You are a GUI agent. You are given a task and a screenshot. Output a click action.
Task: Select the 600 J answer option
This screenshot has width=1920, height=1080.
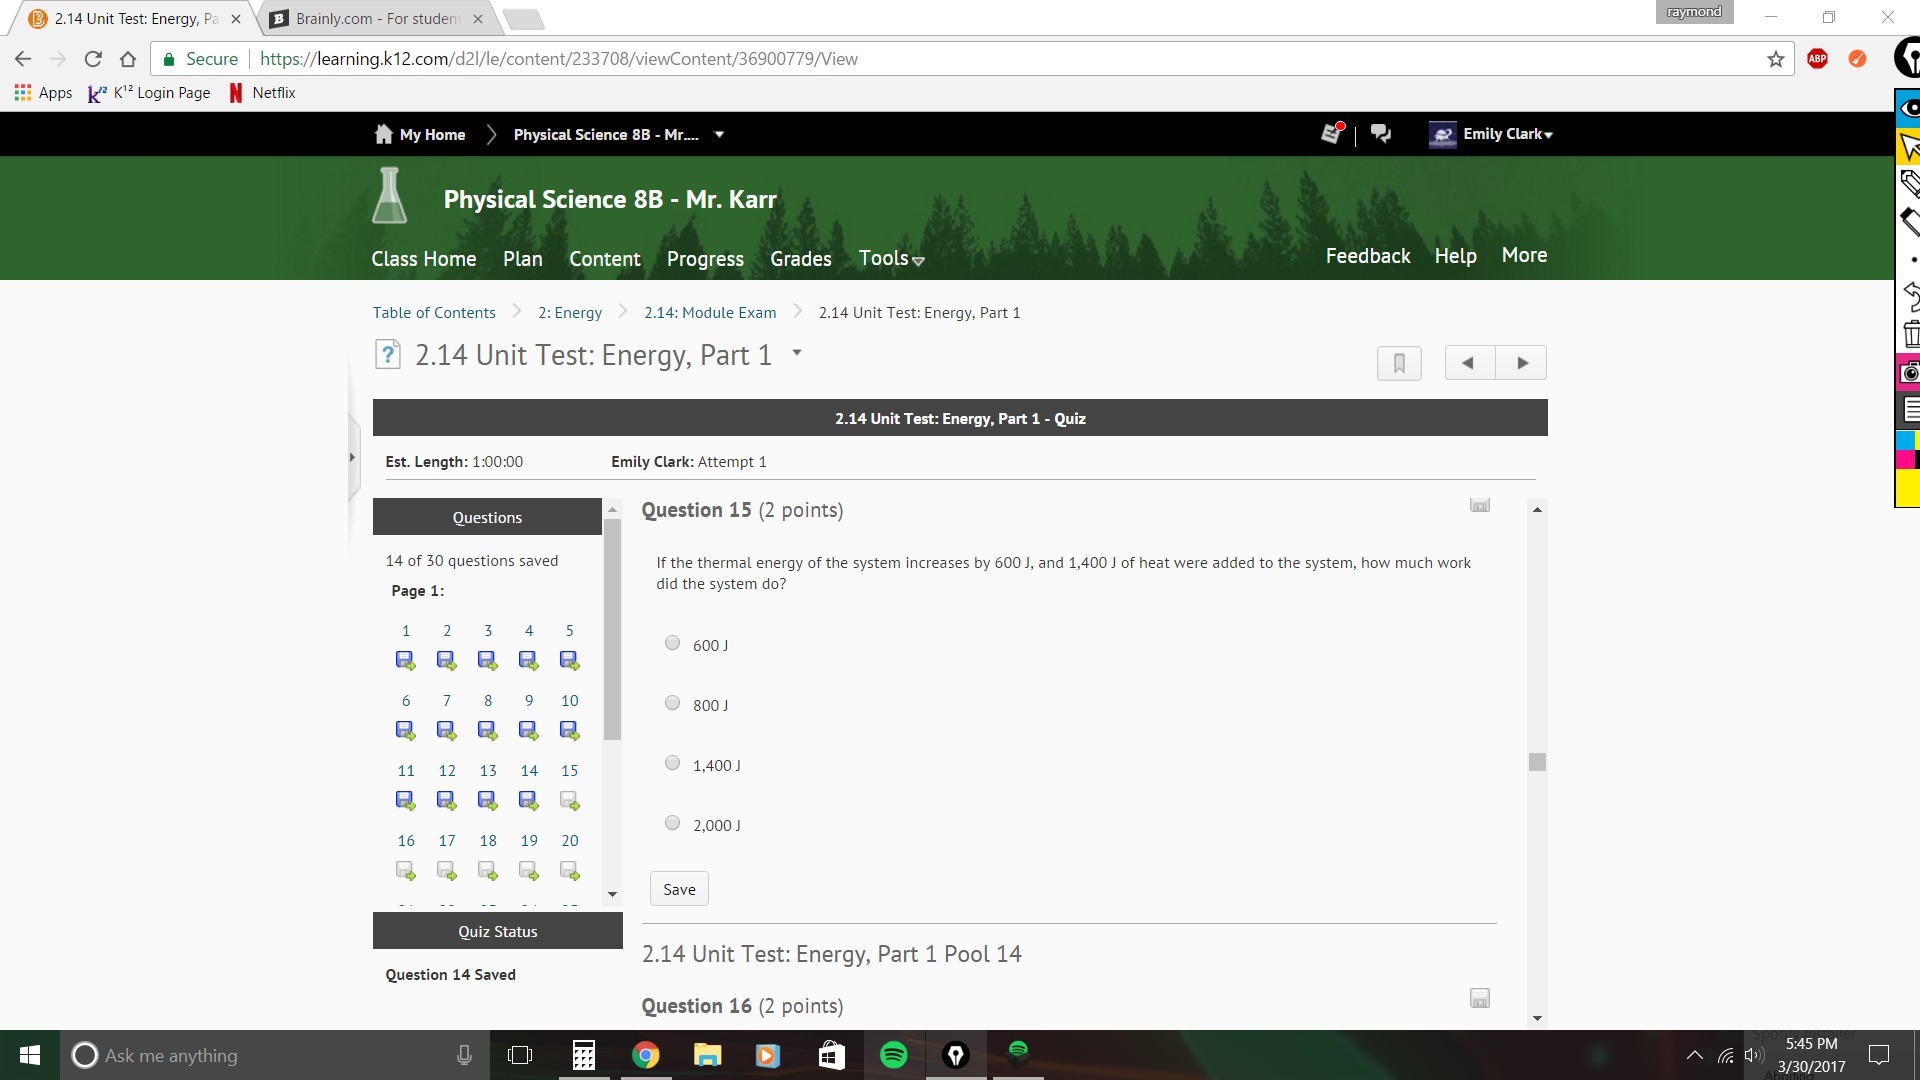pos(672,643)
